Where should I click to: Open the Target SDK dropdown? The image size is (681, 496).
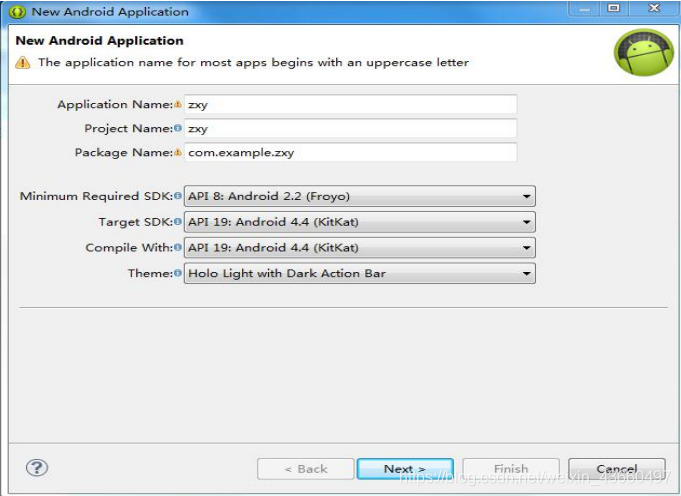coord(360,222)
